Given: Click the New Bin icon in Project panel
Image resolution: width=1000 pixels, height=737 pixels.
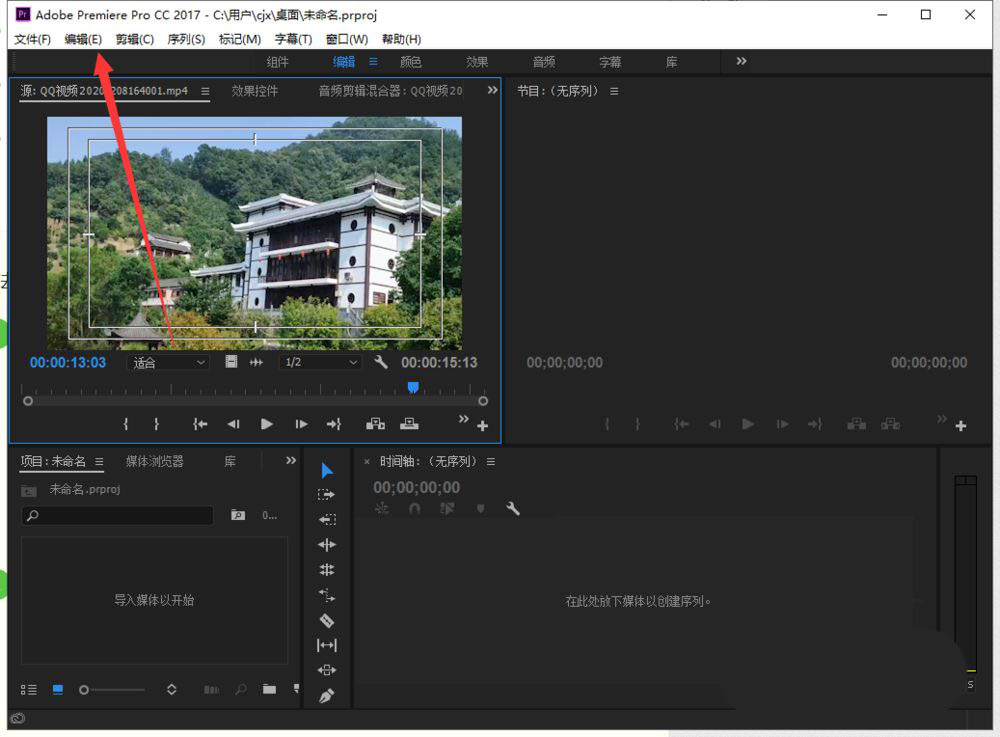Looking at the screenshot, I should (267, 689).
